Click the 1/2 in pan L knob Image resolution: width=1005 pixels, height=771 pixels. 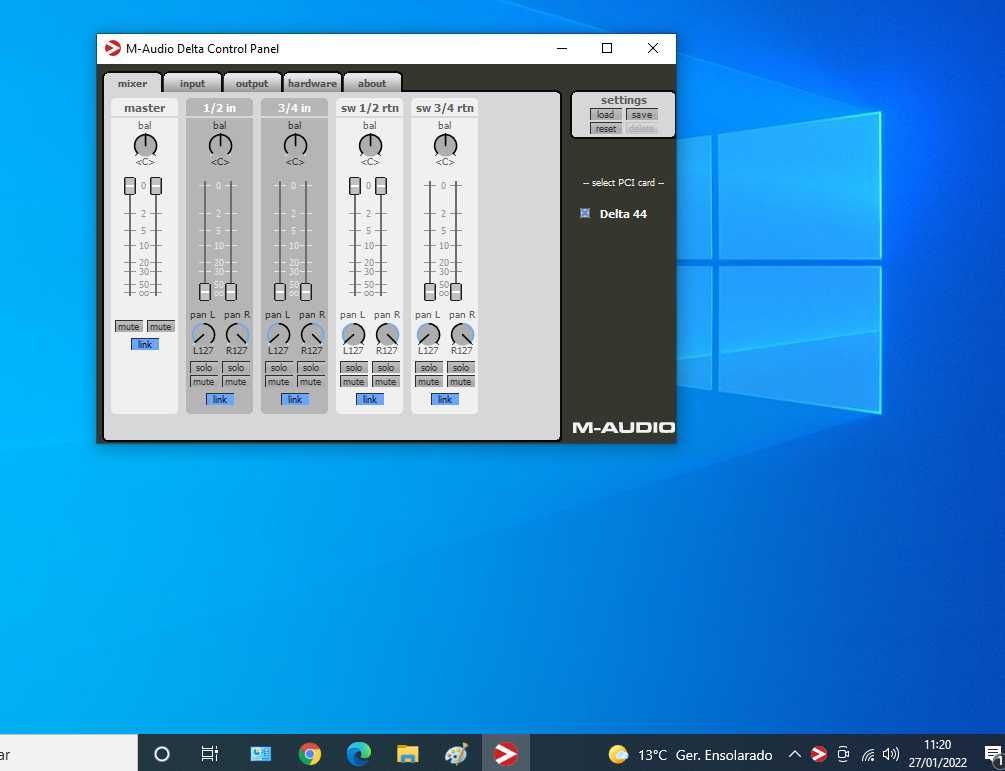point(203,334)
